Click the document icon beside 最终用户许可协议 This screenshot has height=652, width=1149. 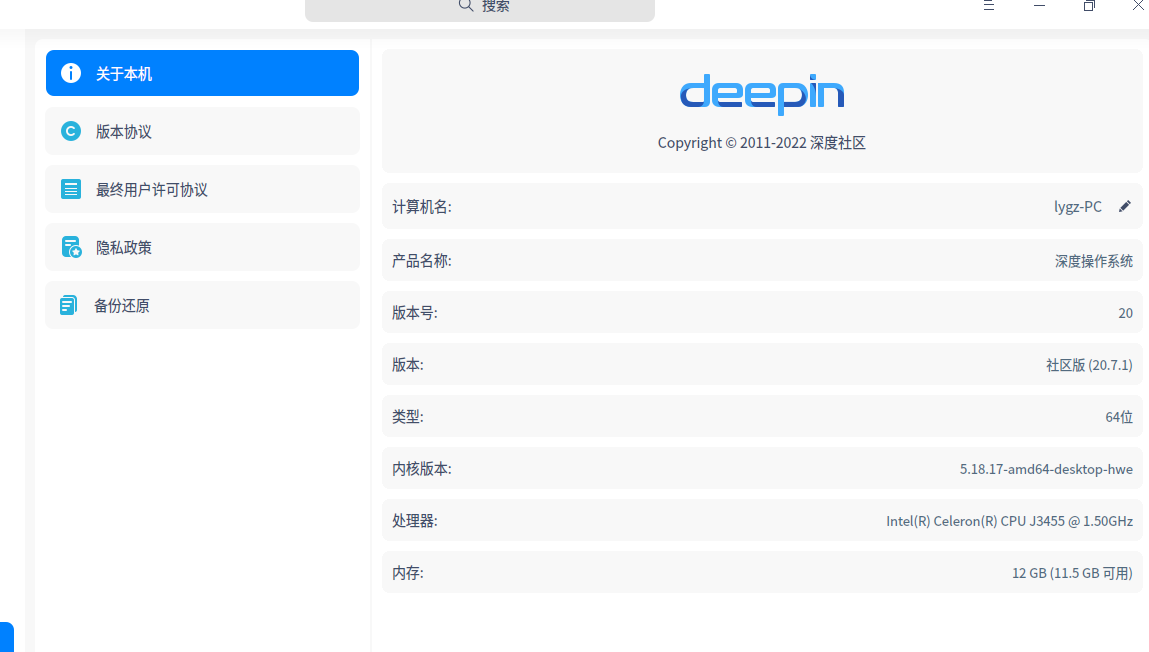point(71,189)
